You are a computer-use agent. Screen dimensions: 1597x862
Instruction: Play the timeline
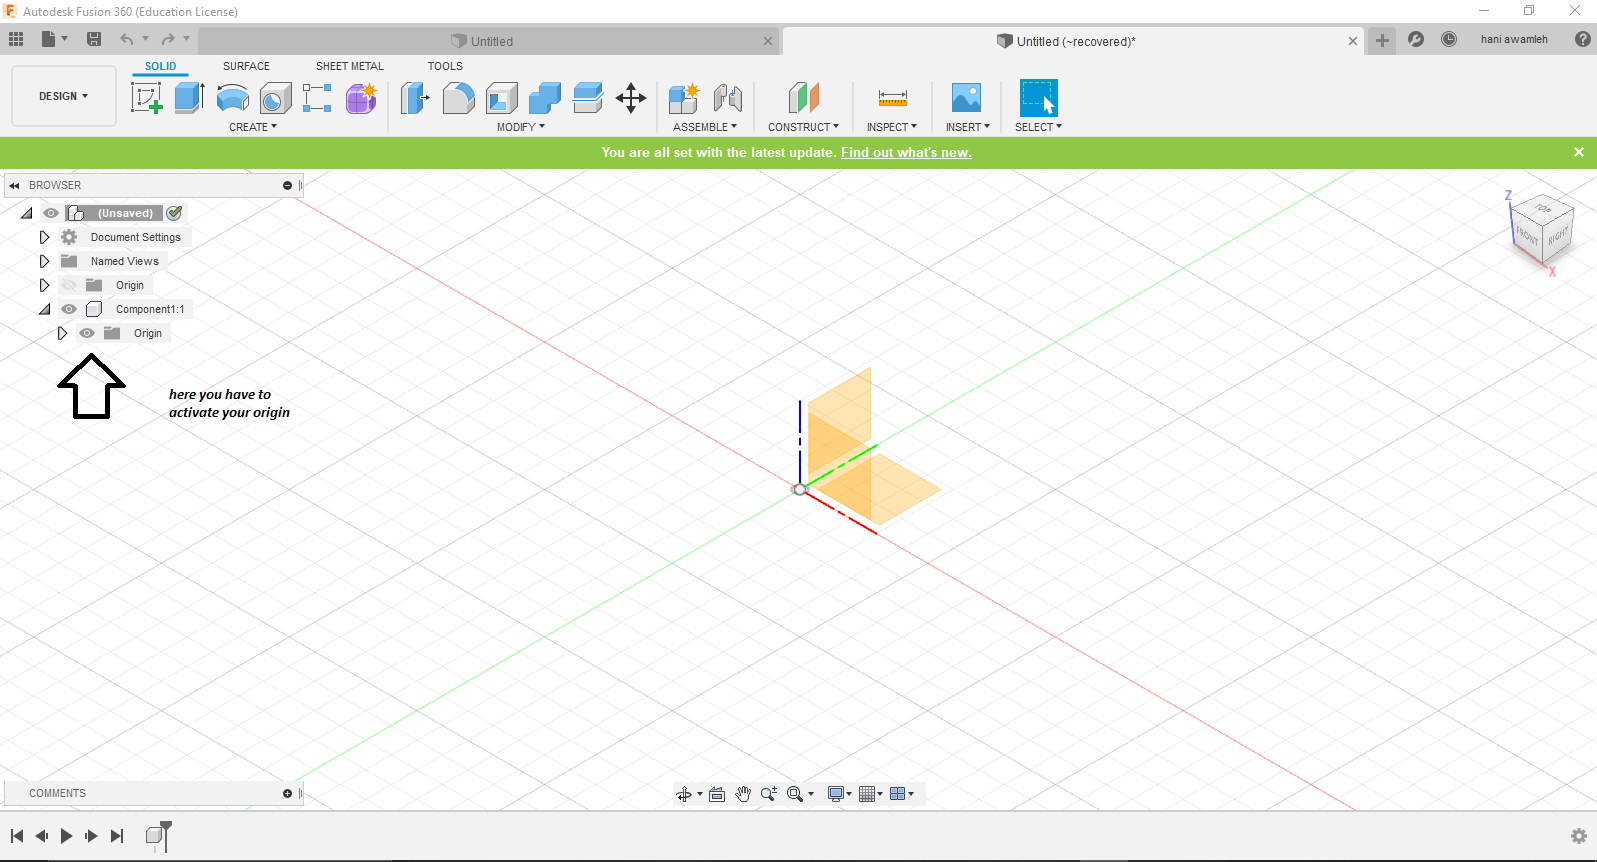(x=66, y=836)
